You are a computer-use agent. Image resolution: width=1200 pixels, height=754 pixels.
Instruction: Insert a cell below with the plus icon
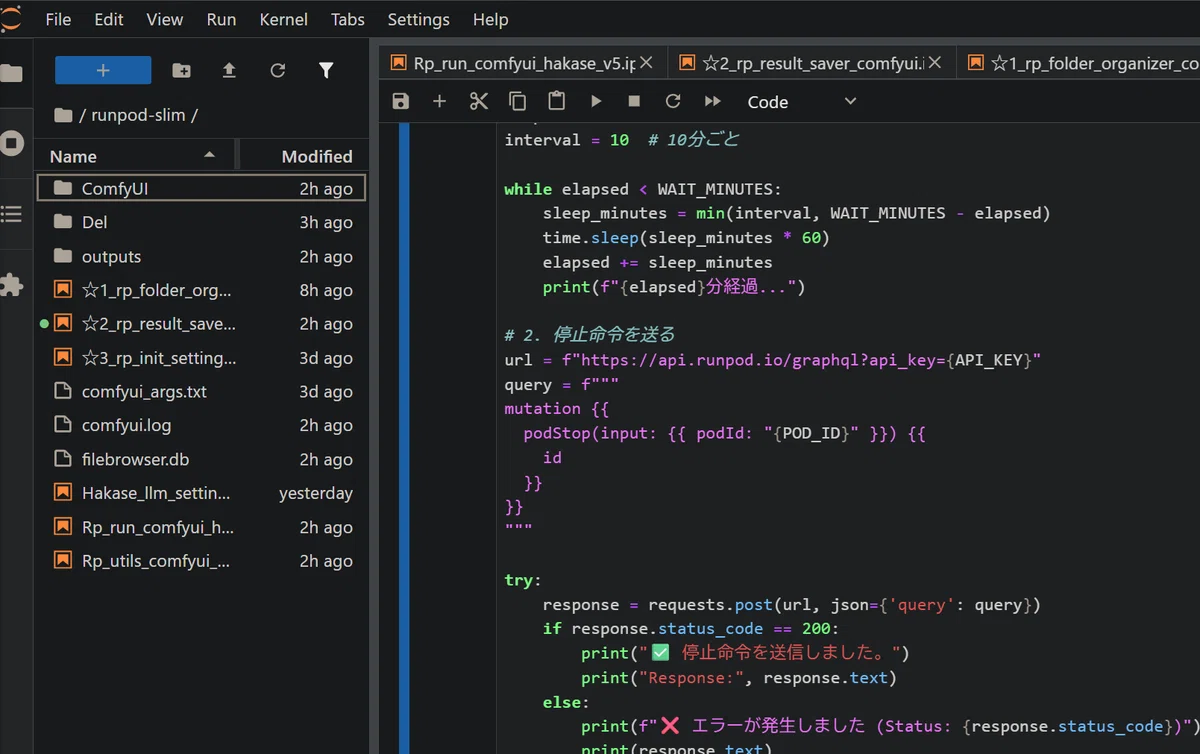coord(439,101)
